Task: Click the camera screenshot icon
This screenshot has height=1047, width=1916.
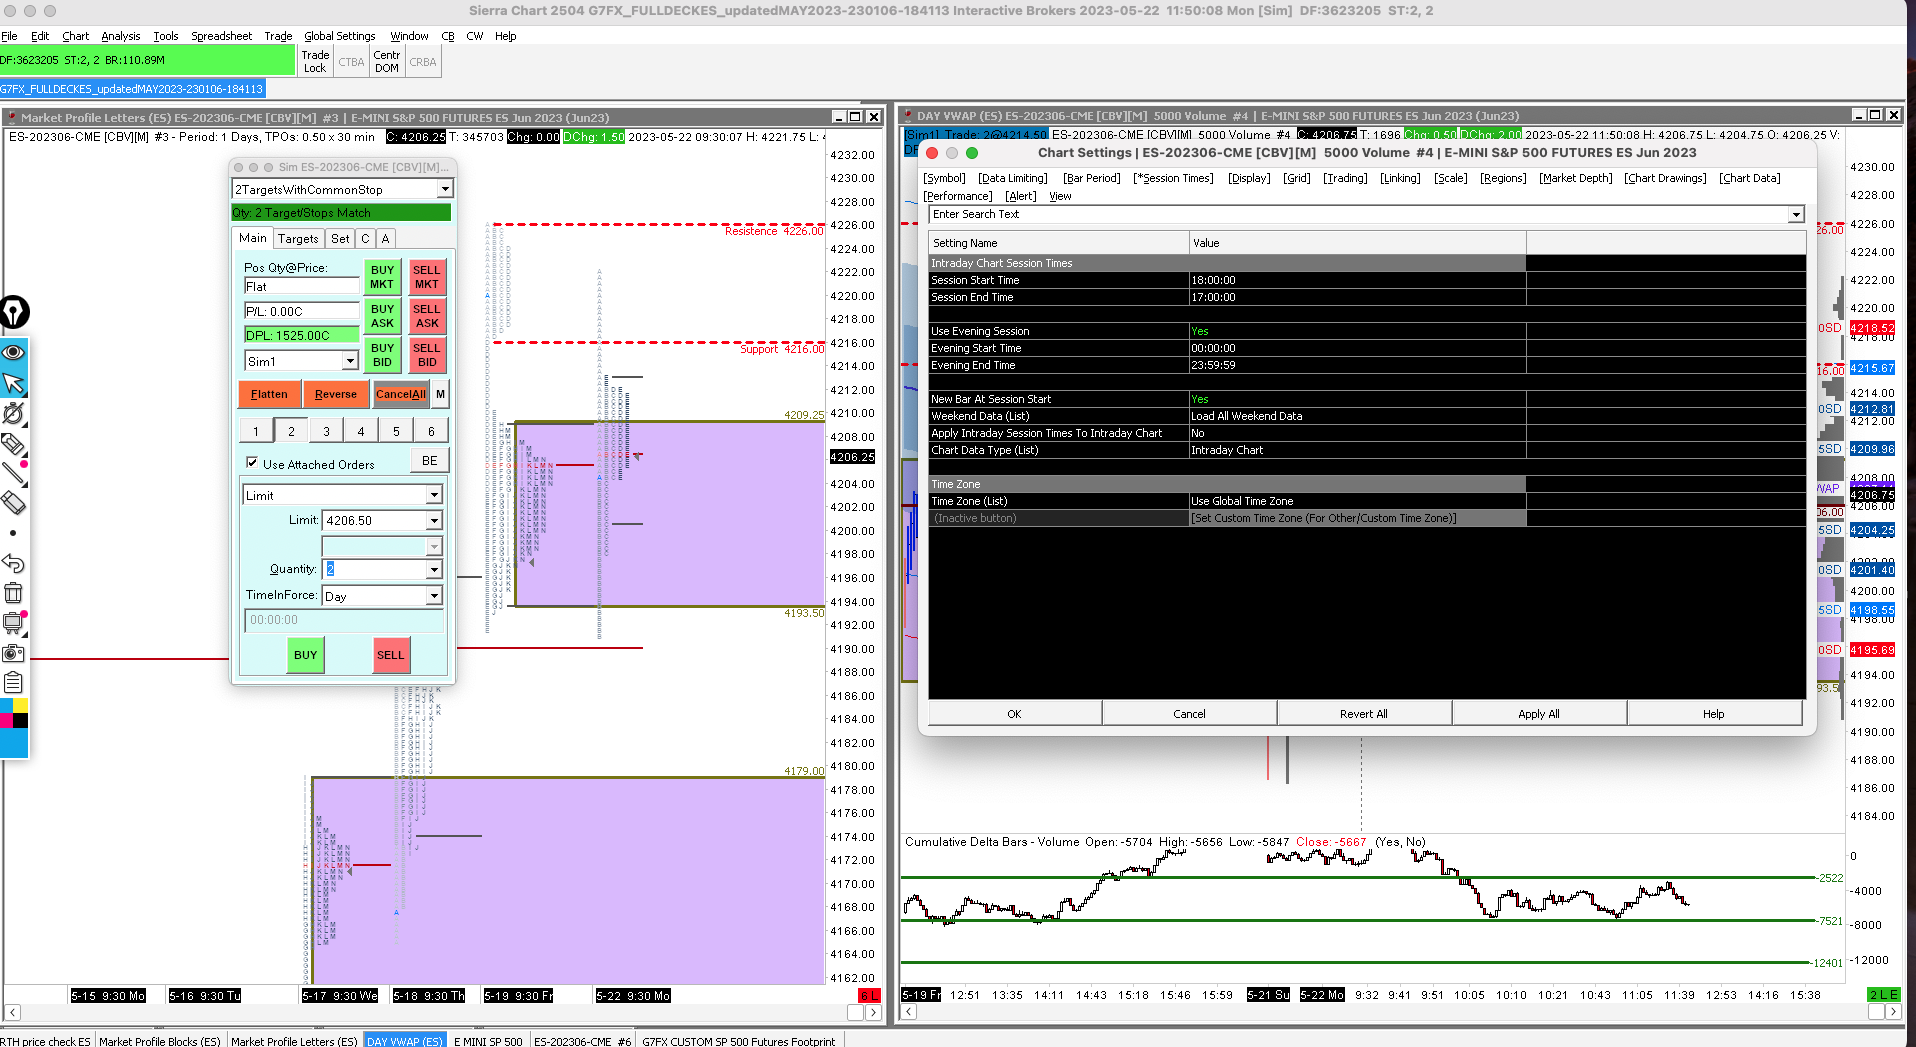Action: (x=14, y=653)
